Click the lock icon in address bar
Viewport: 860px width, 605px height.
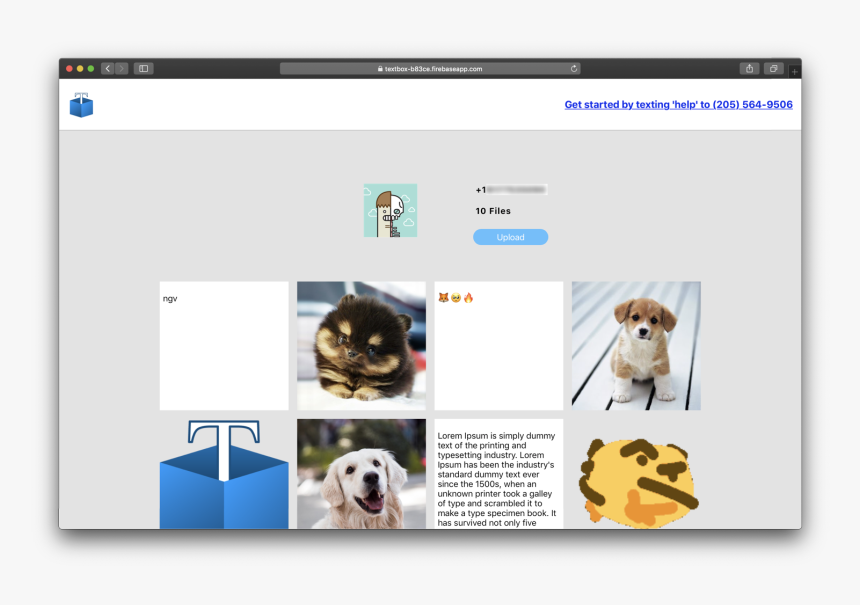380,69
